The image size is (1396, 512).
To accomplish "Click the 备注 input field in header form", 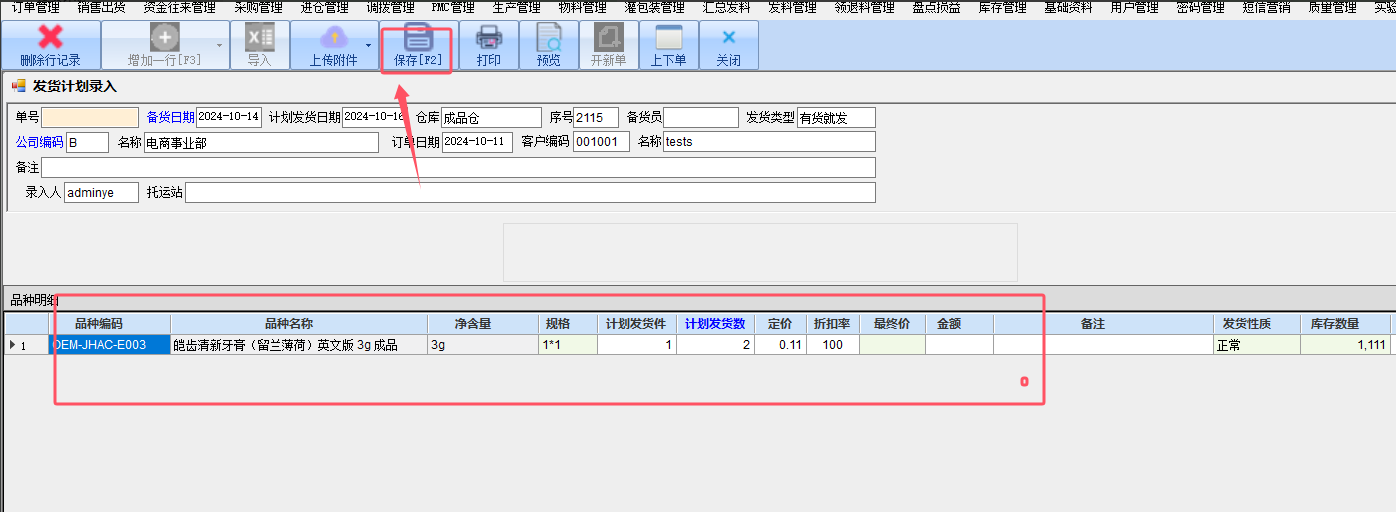I will click(457, 167).
